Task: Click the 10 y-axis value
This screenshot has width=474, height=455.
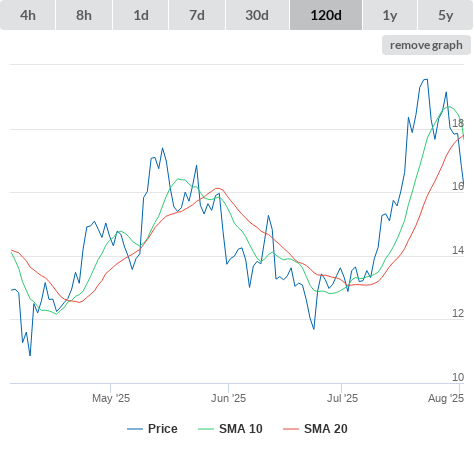Action: coord(458,377)
